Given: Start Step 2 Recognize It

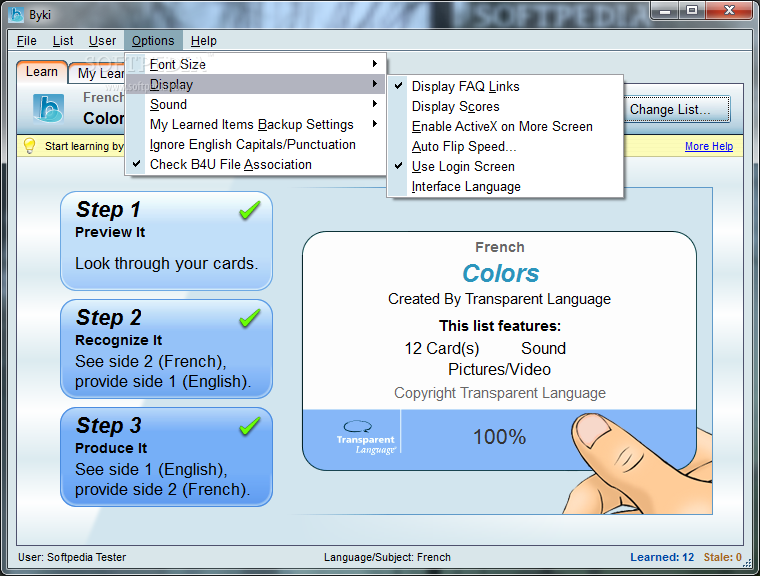Looking at the screenshot, I should [x=166, y=349].
